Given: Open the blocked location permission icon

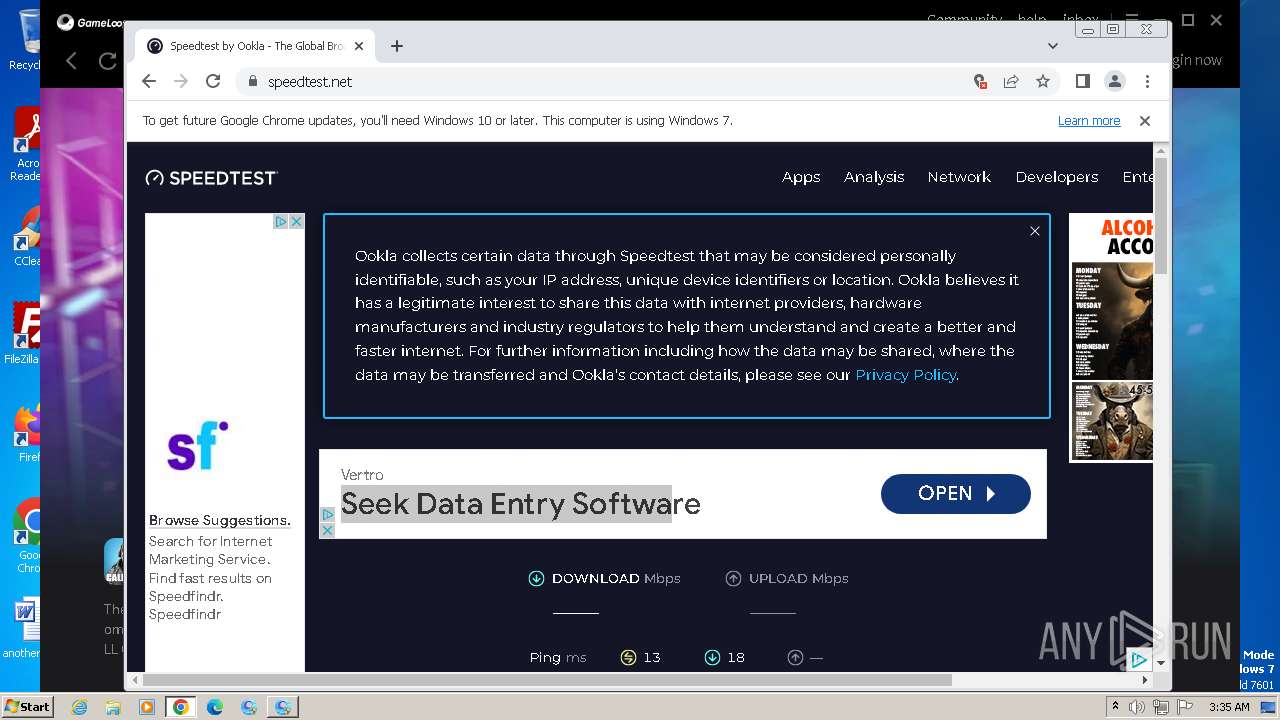Looking at the screenshot, I should click(x=980, y=81).
